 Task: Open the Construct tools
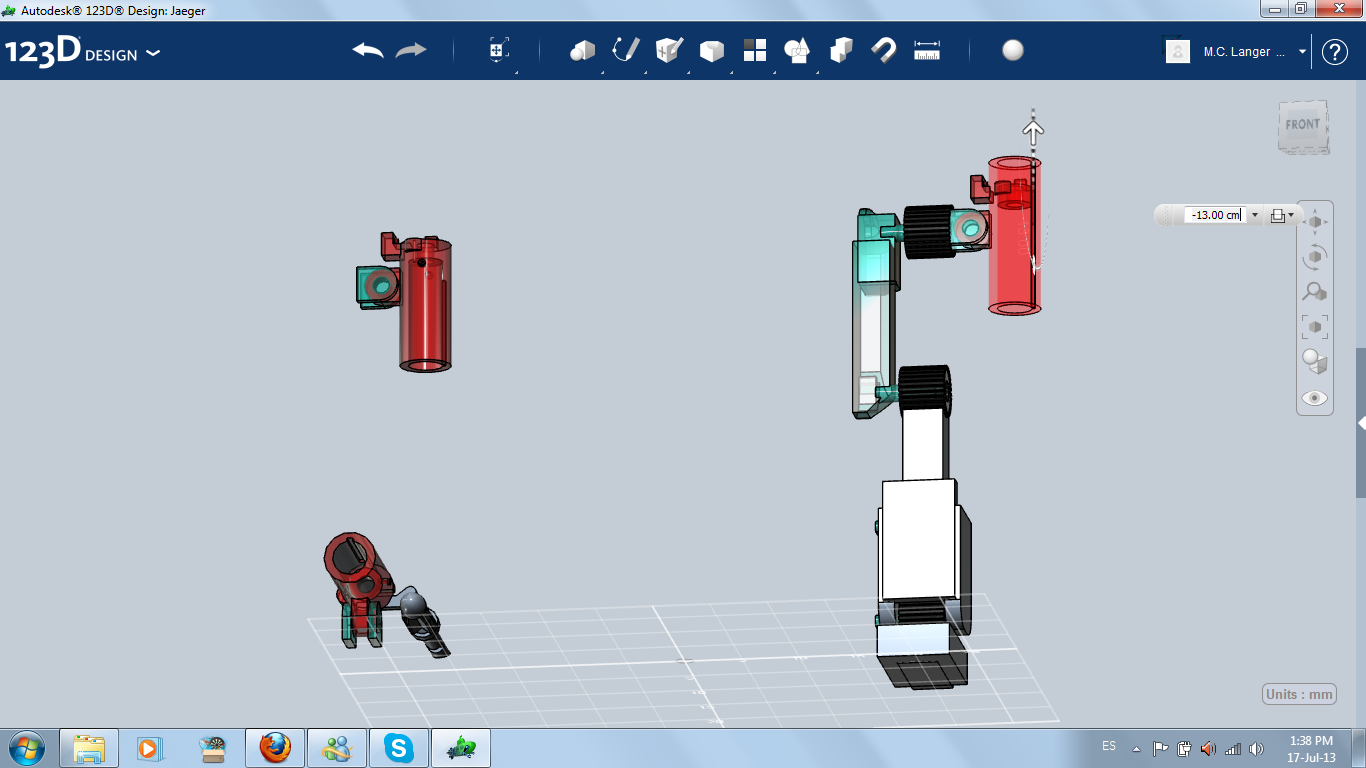[x=669, y=51]
